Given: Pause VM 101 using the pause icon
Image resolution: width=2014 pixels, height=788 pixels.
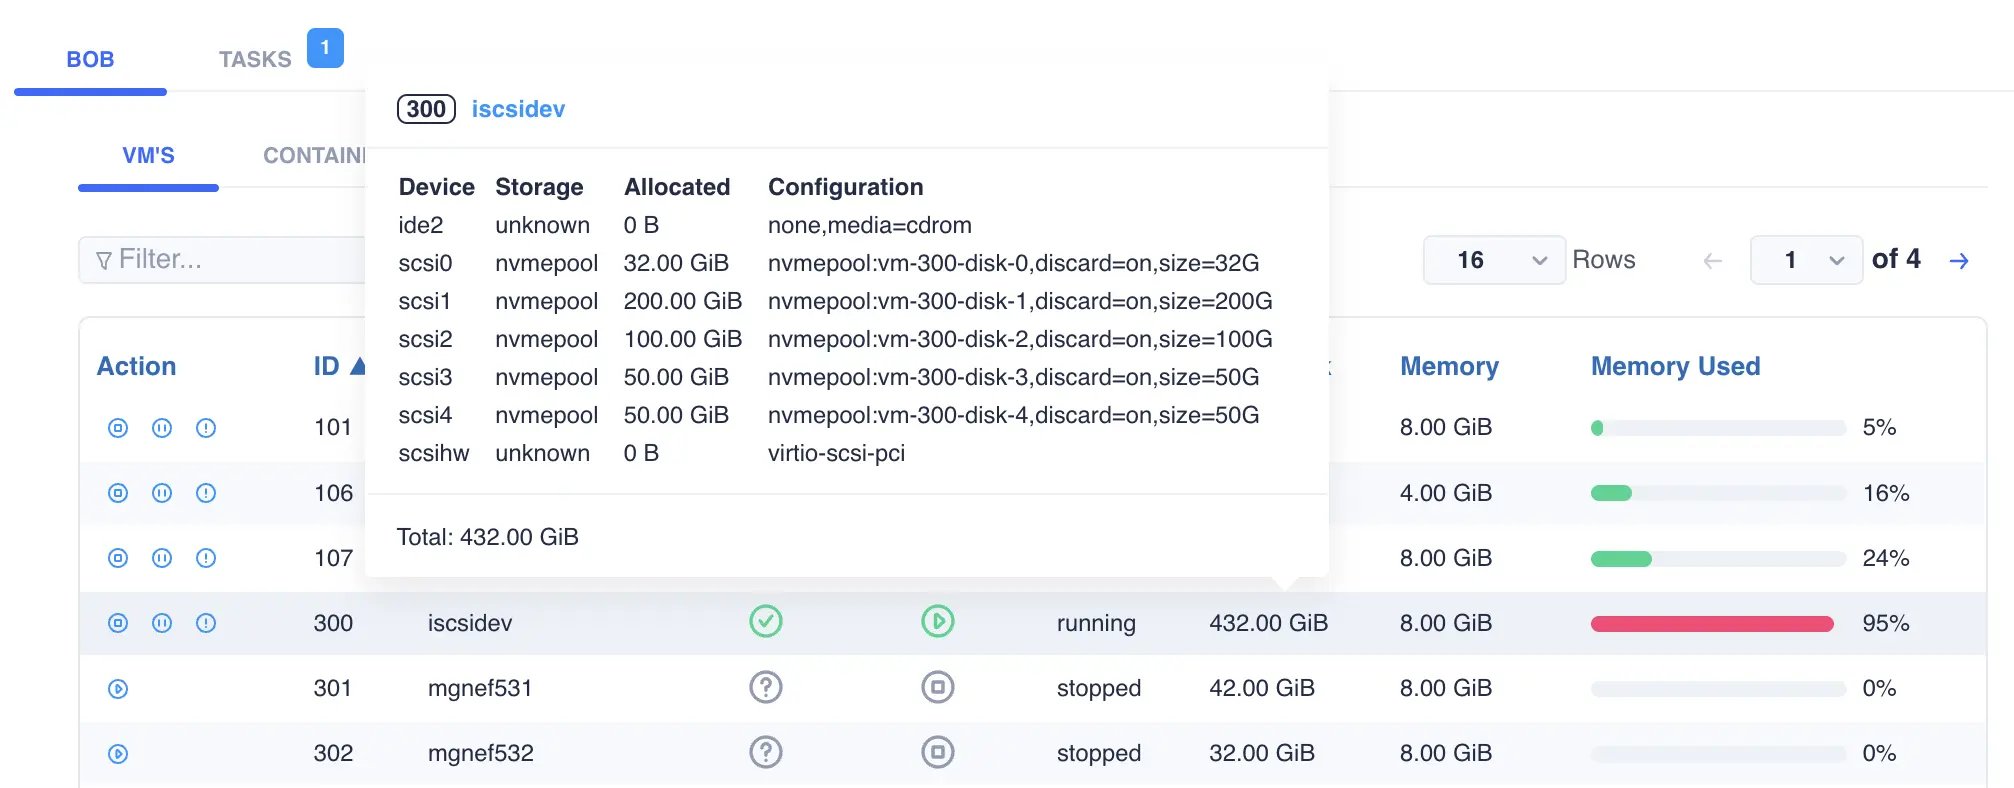Looking at the screenshot, I should point(162,428).
